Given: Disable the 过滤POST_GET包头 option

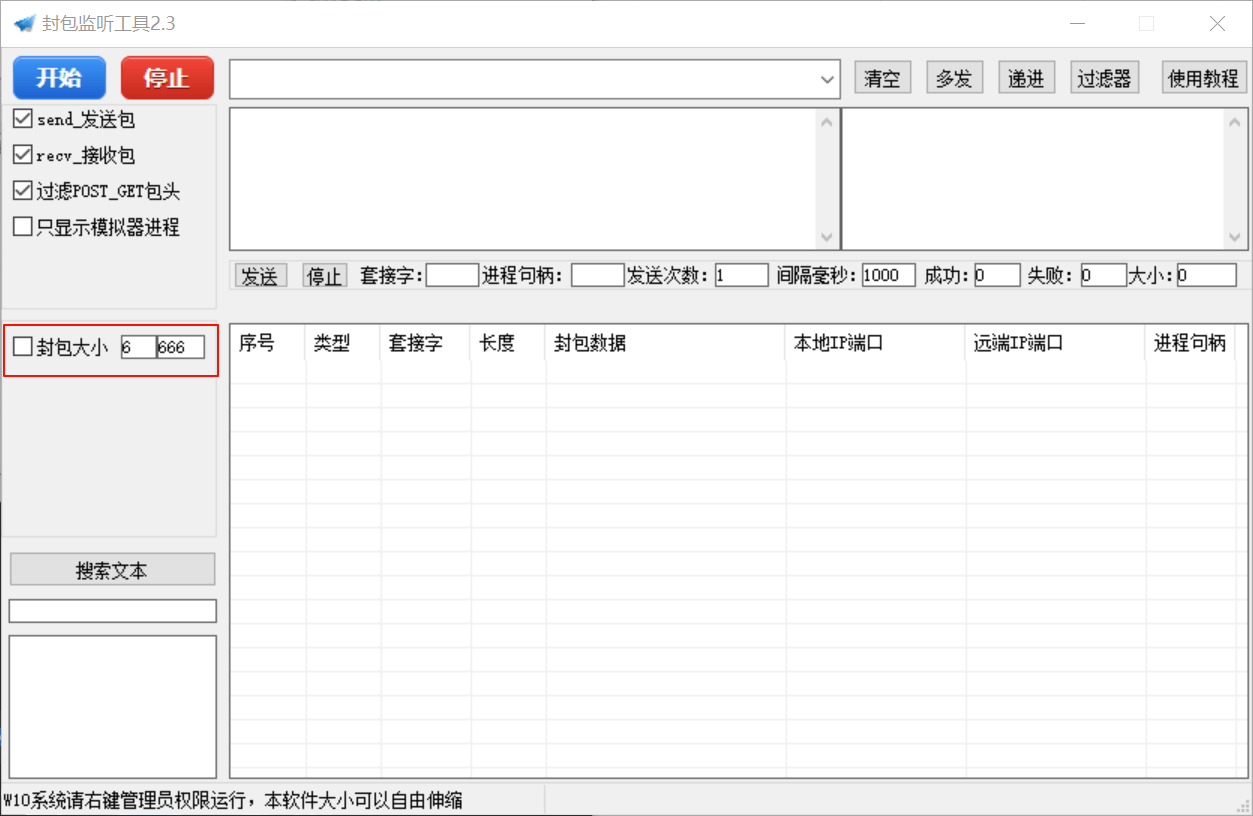Looking at the screenshot, I should tap(22, 191).
